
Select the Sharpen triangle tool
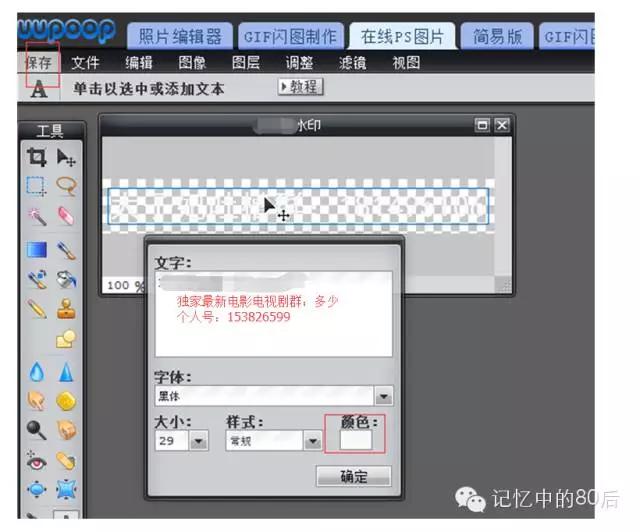point(66,372)
